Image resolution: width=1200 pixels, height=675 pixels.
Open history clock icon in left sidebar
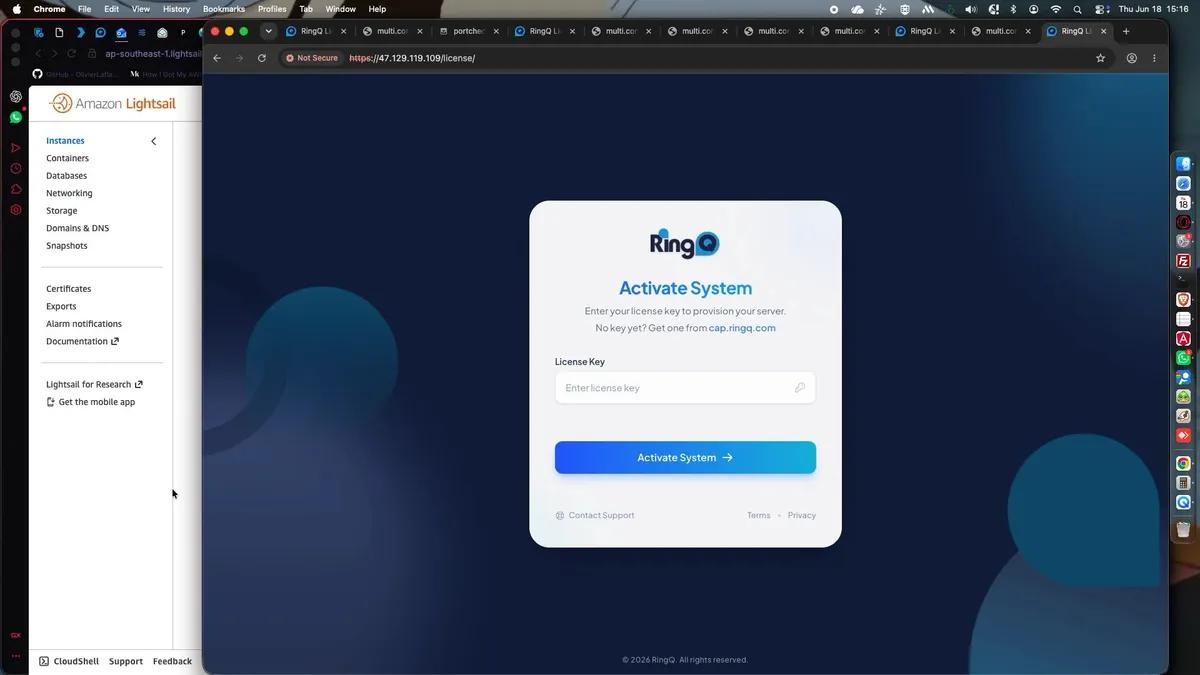point(16,168)
